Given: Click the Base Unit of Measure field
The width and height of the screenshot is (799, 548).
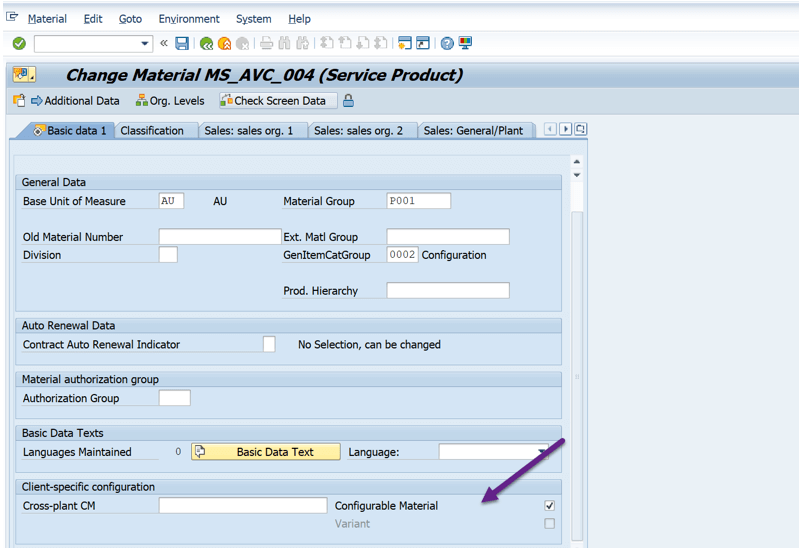Looking at the screenshot, I should point(171,201).
